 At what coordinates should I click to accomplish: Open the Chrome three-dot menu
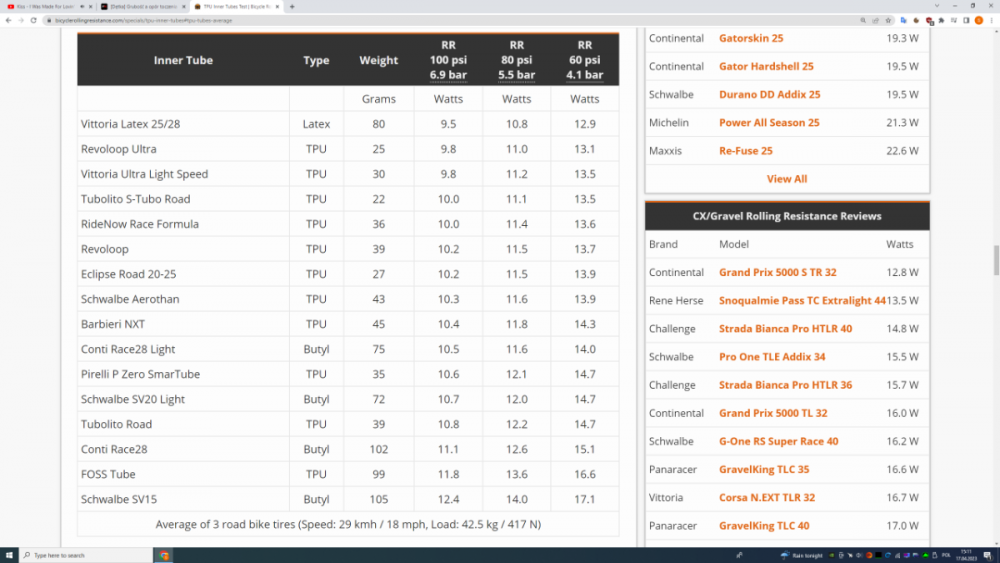(x=992, y=20)
